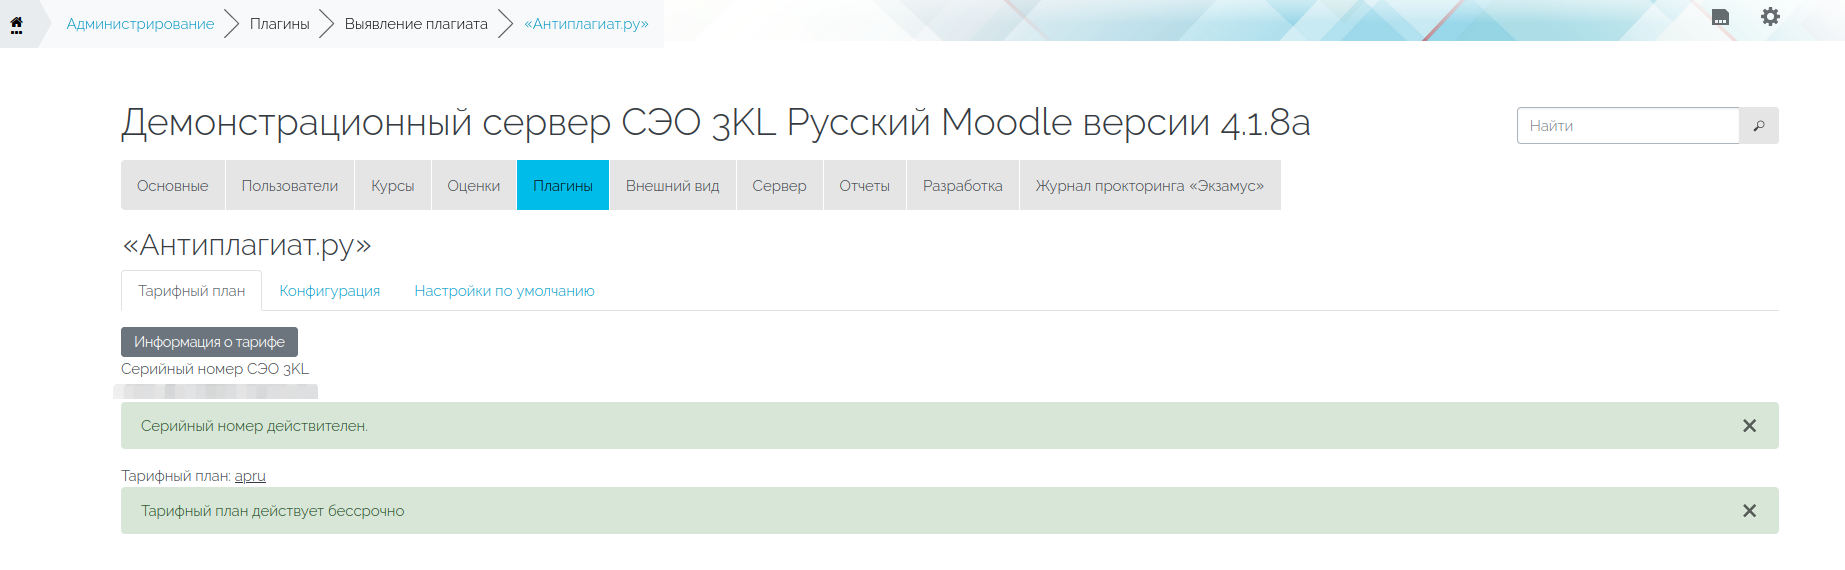1845x570 pixels.
Task: Click the 'Тарифный план действует бессрочно' text
Action: tap(273, 511)
